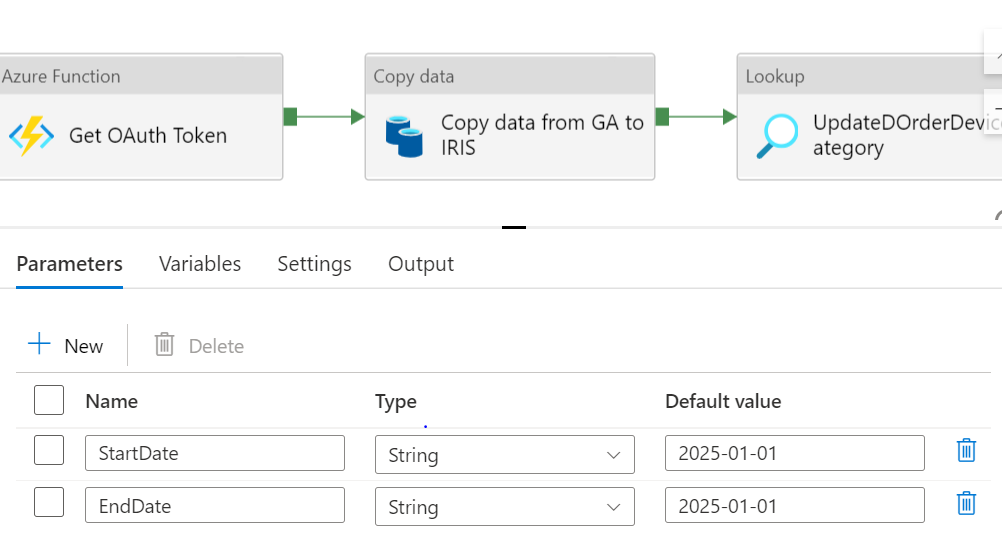Open the EndDate Type dropdown
Image resolution: width=1002 pixels, height=534 pixels.
(504, 507)
